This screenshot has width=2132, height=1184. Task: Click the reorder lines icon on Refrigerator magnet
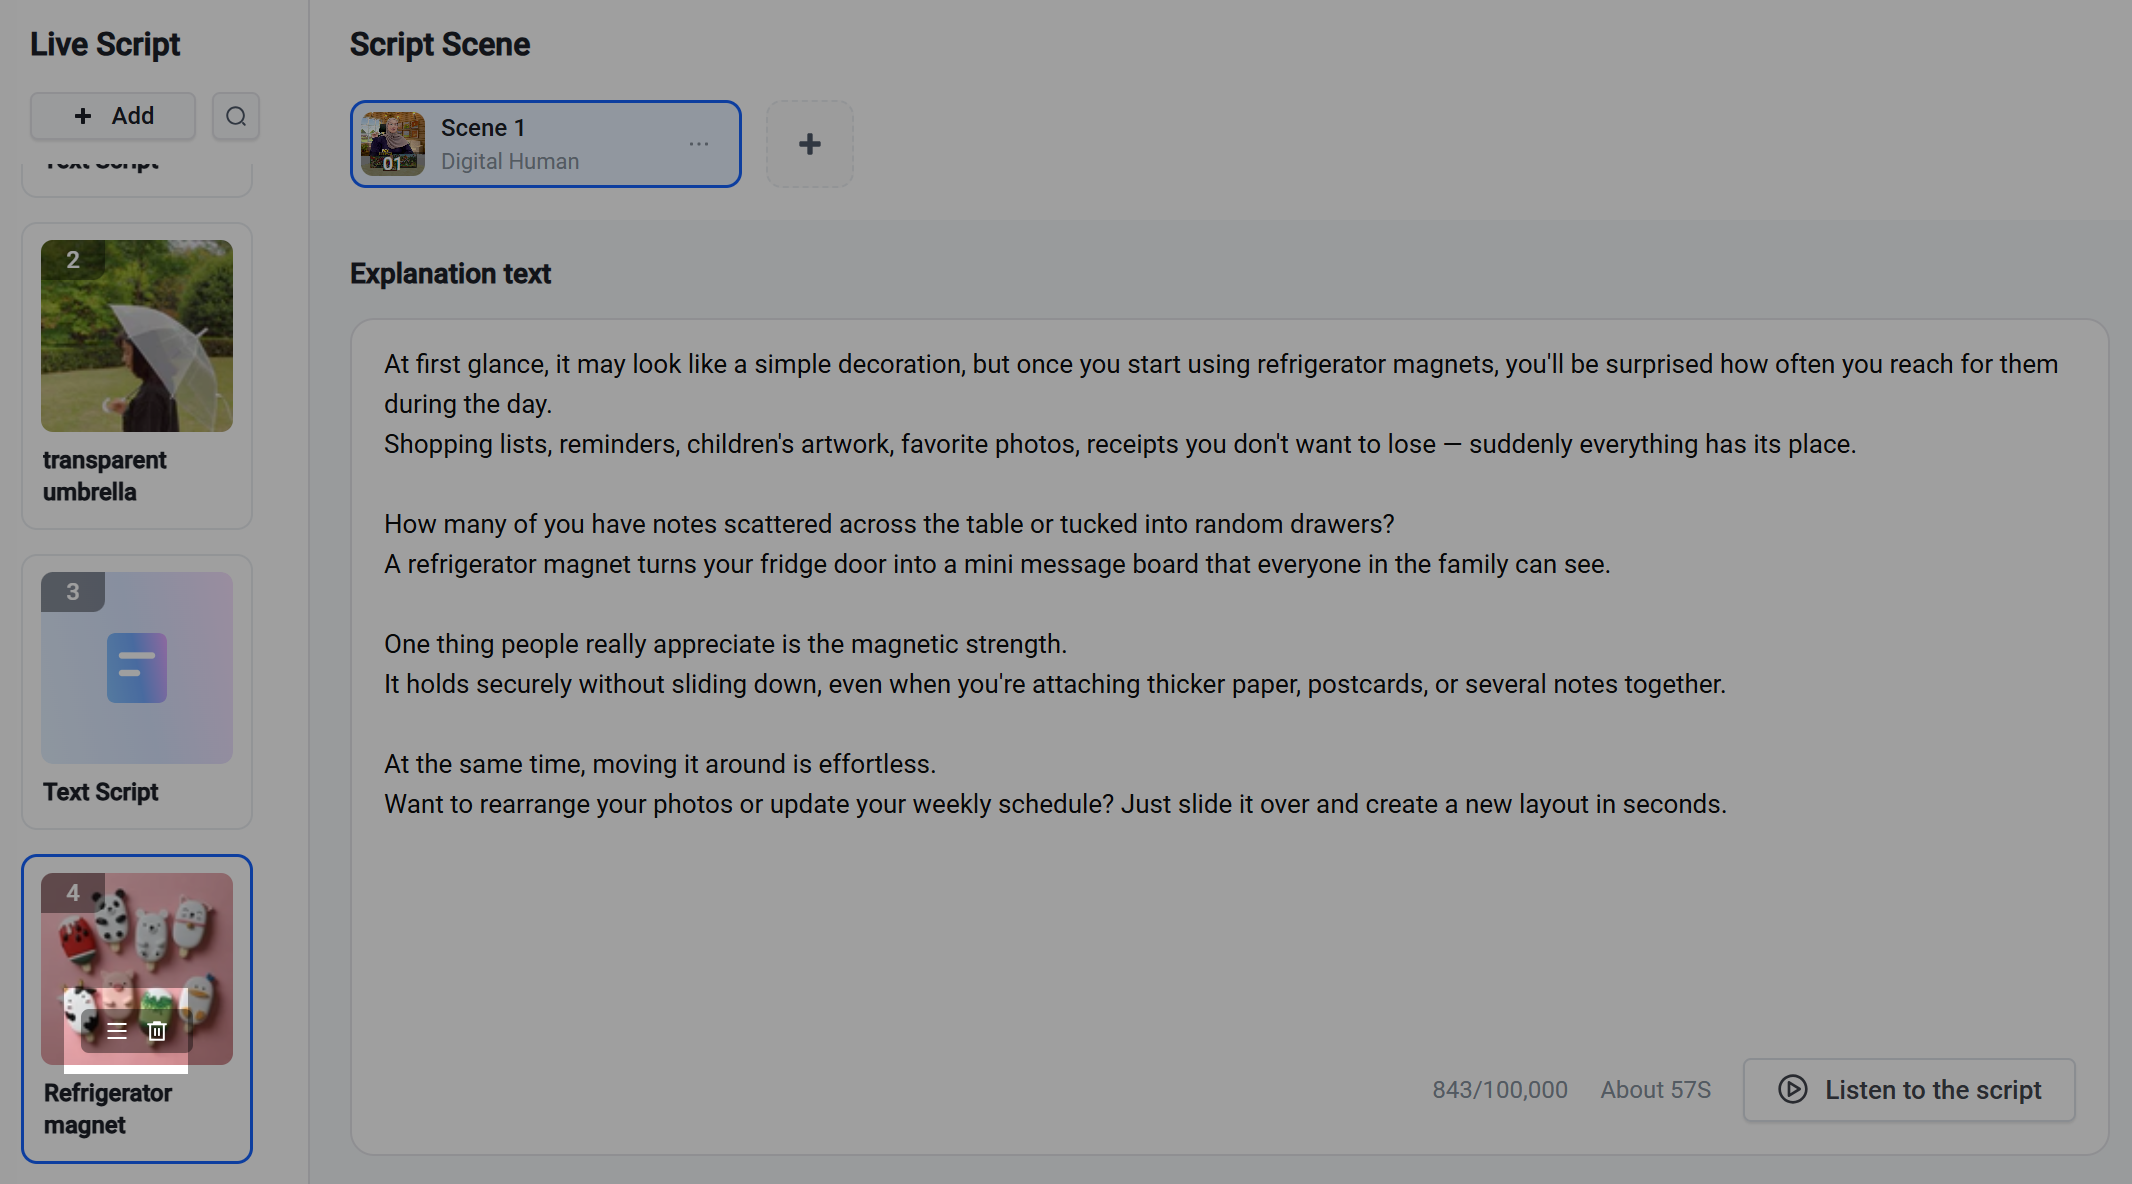point(117,1031)
